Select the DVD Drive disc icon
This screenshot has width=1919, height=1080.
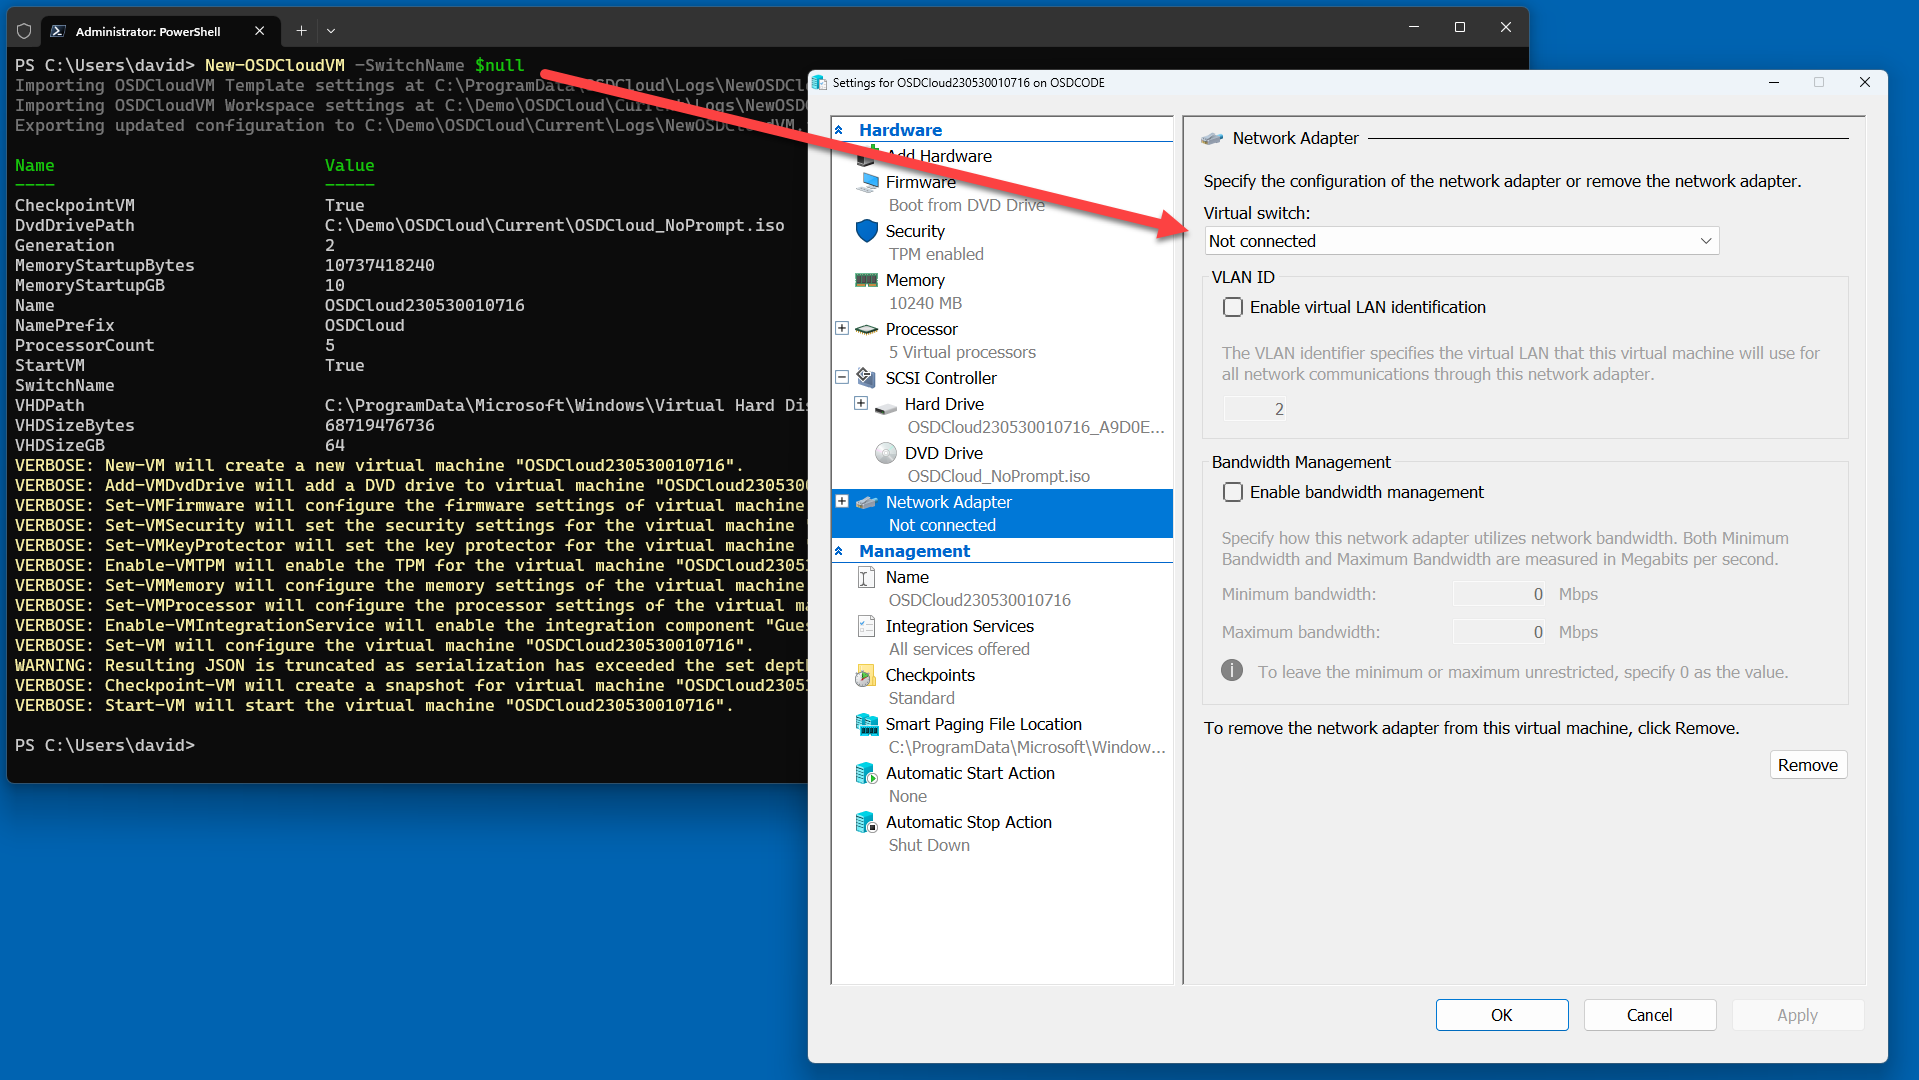tap(885, 453)
